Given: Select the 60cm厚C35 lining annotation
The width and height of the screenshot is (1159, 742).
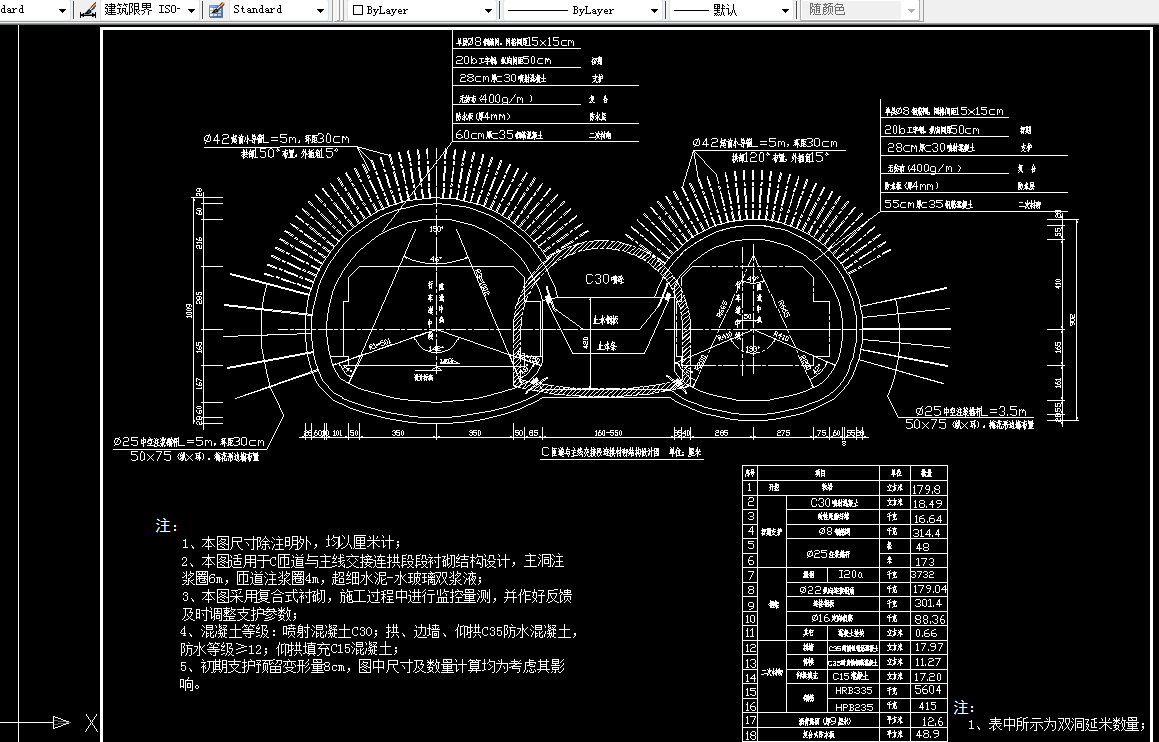Looking at the screenshot, I should (x=500, y=135).
